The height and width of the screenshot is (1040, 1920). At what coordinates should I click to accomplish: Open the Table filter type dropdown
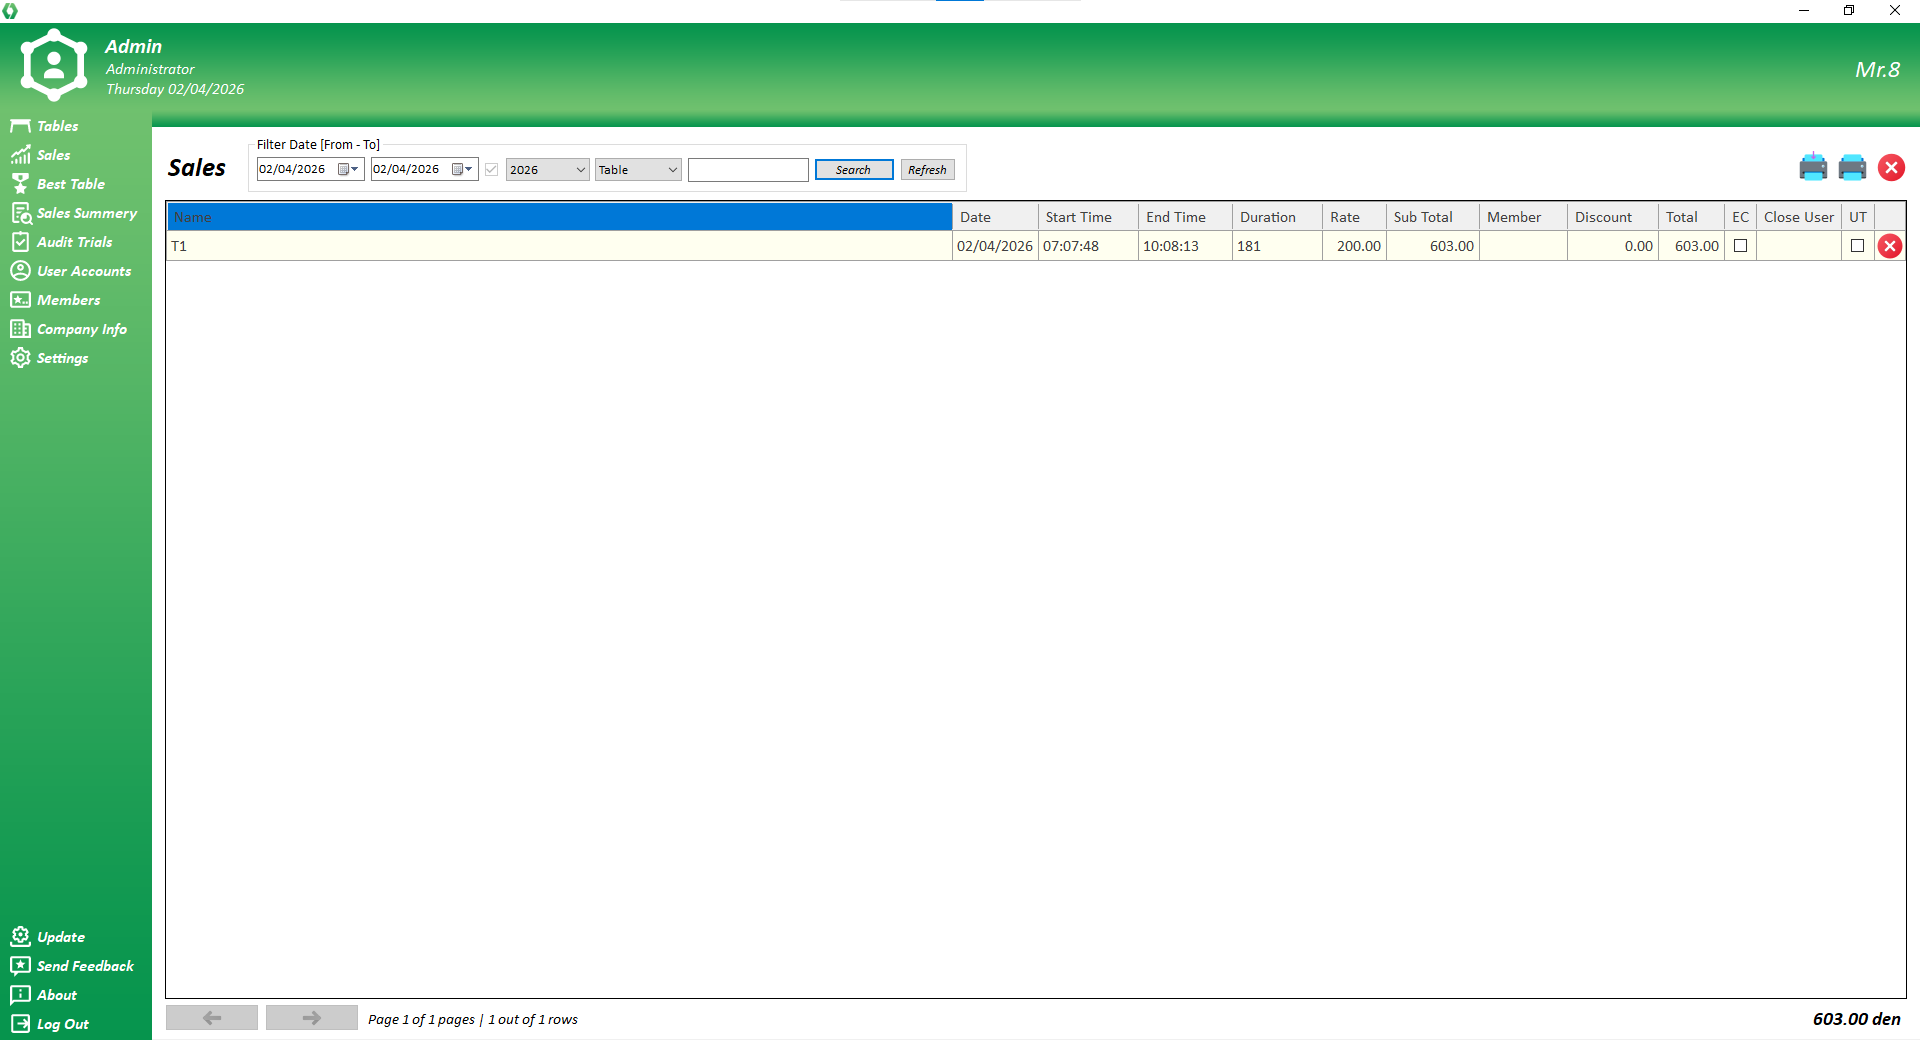click(x=672, y=170)
